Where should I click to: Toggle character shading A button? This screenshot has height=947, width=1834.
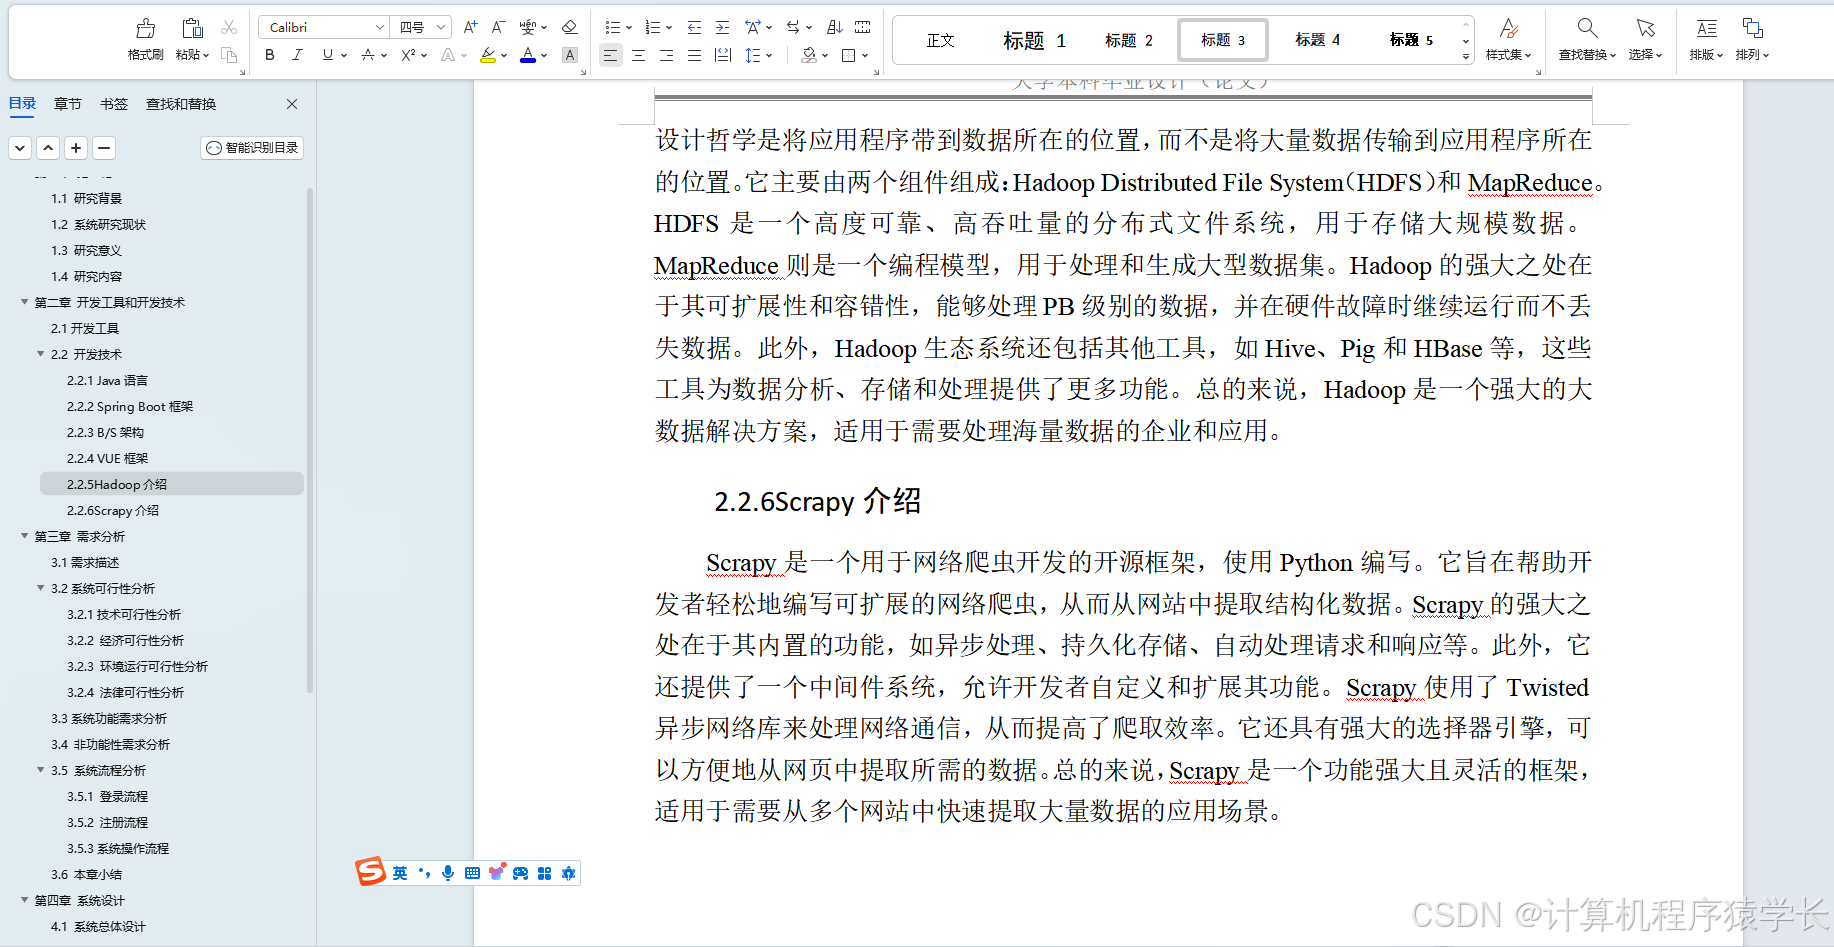coord(570,55)
